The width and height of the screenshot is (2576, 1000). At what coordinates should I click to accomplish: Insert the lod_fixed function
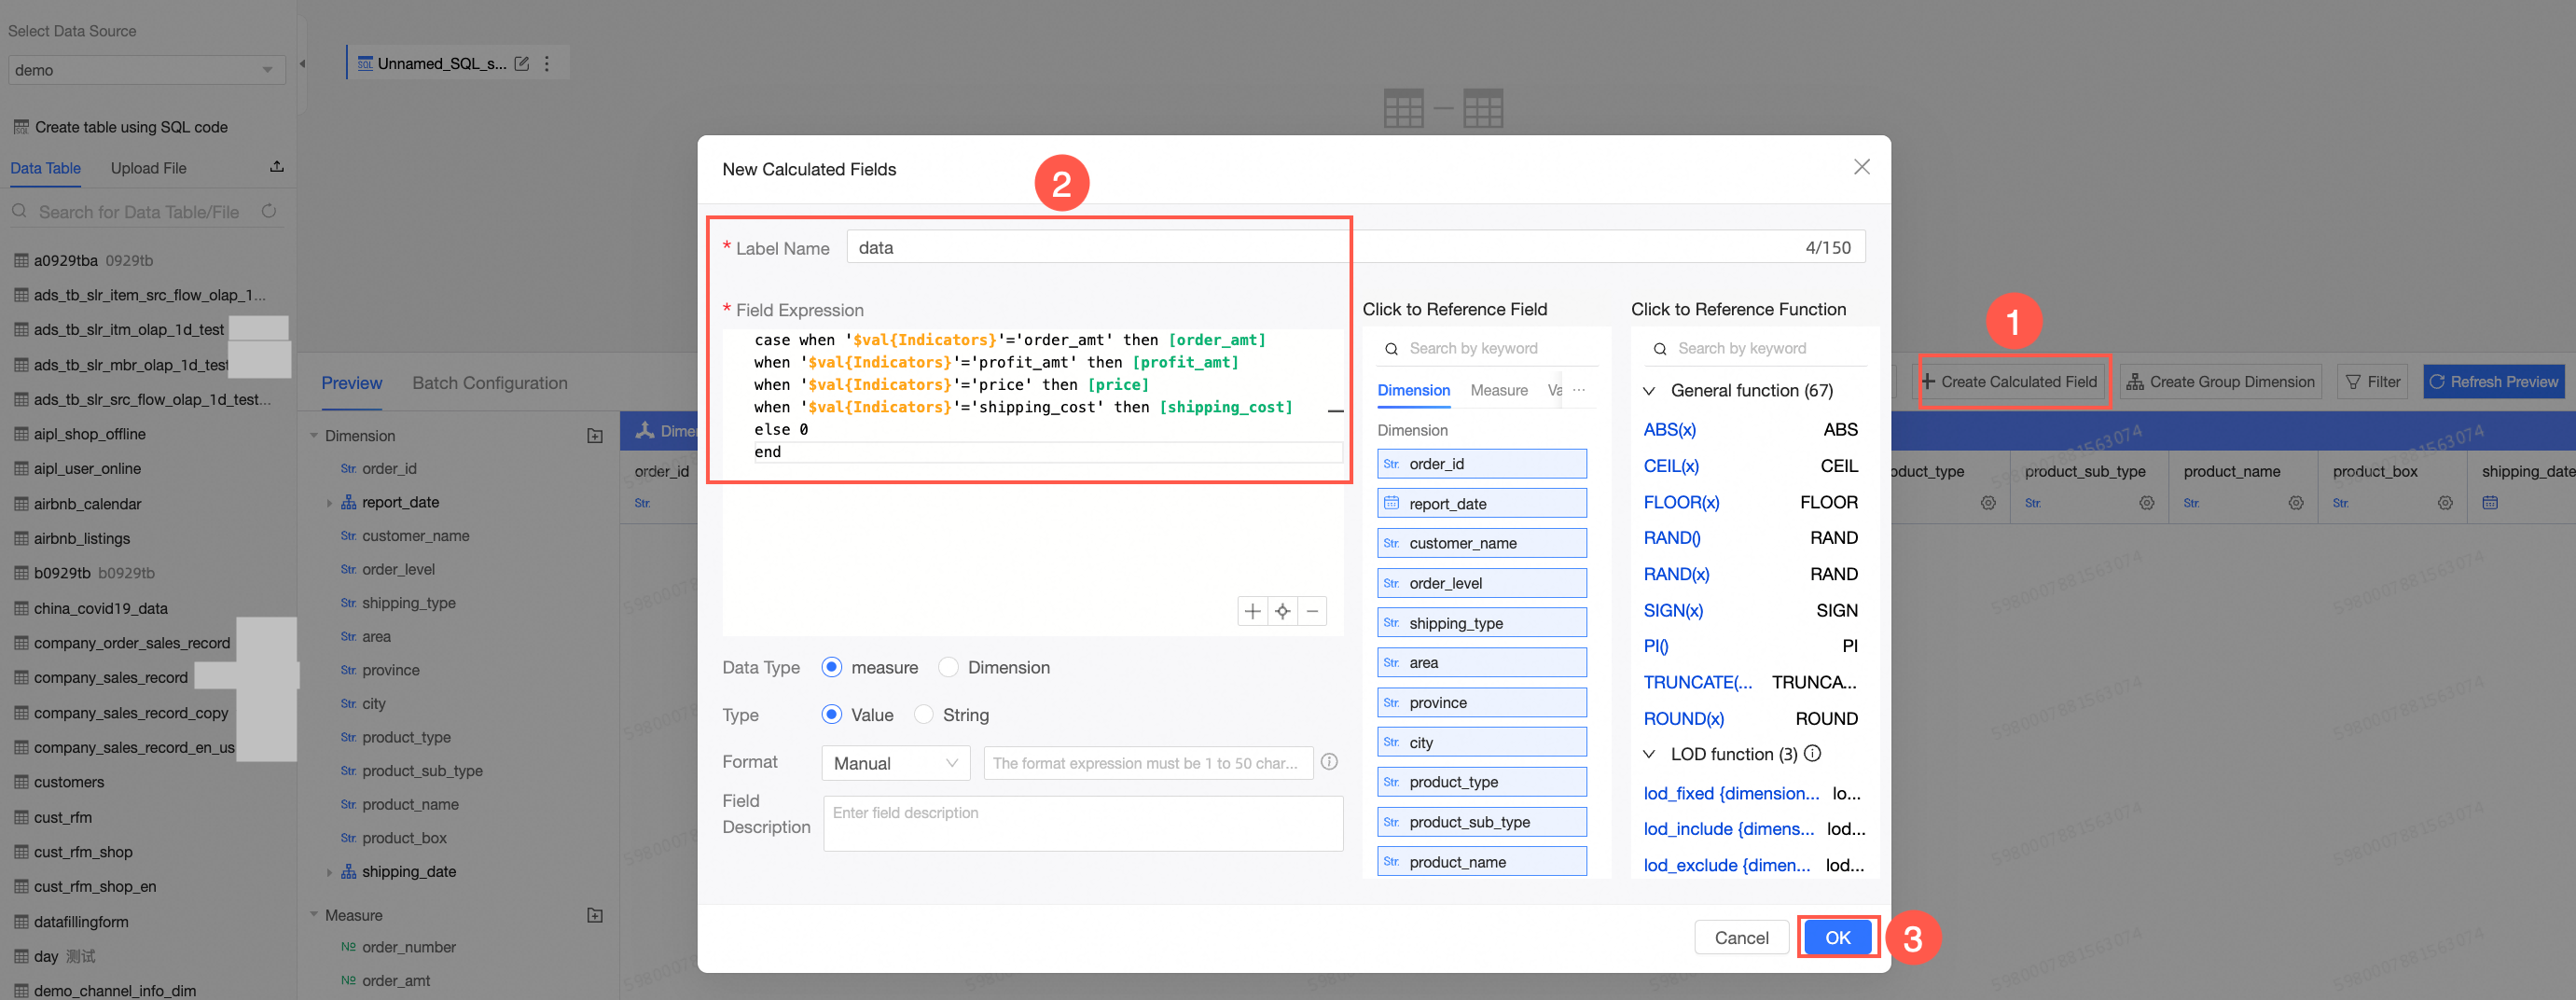tap(1731, 793)
